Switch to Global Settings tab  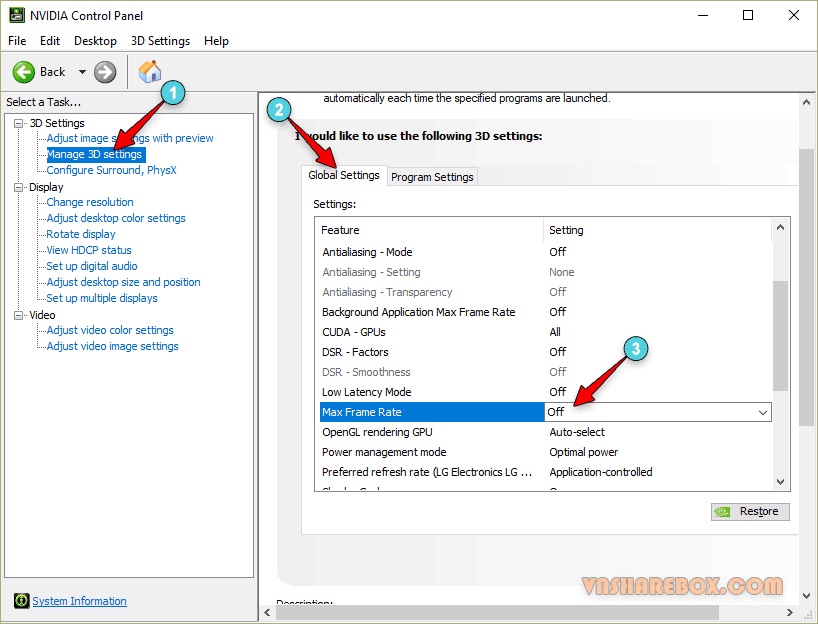[x=344, y=175]
